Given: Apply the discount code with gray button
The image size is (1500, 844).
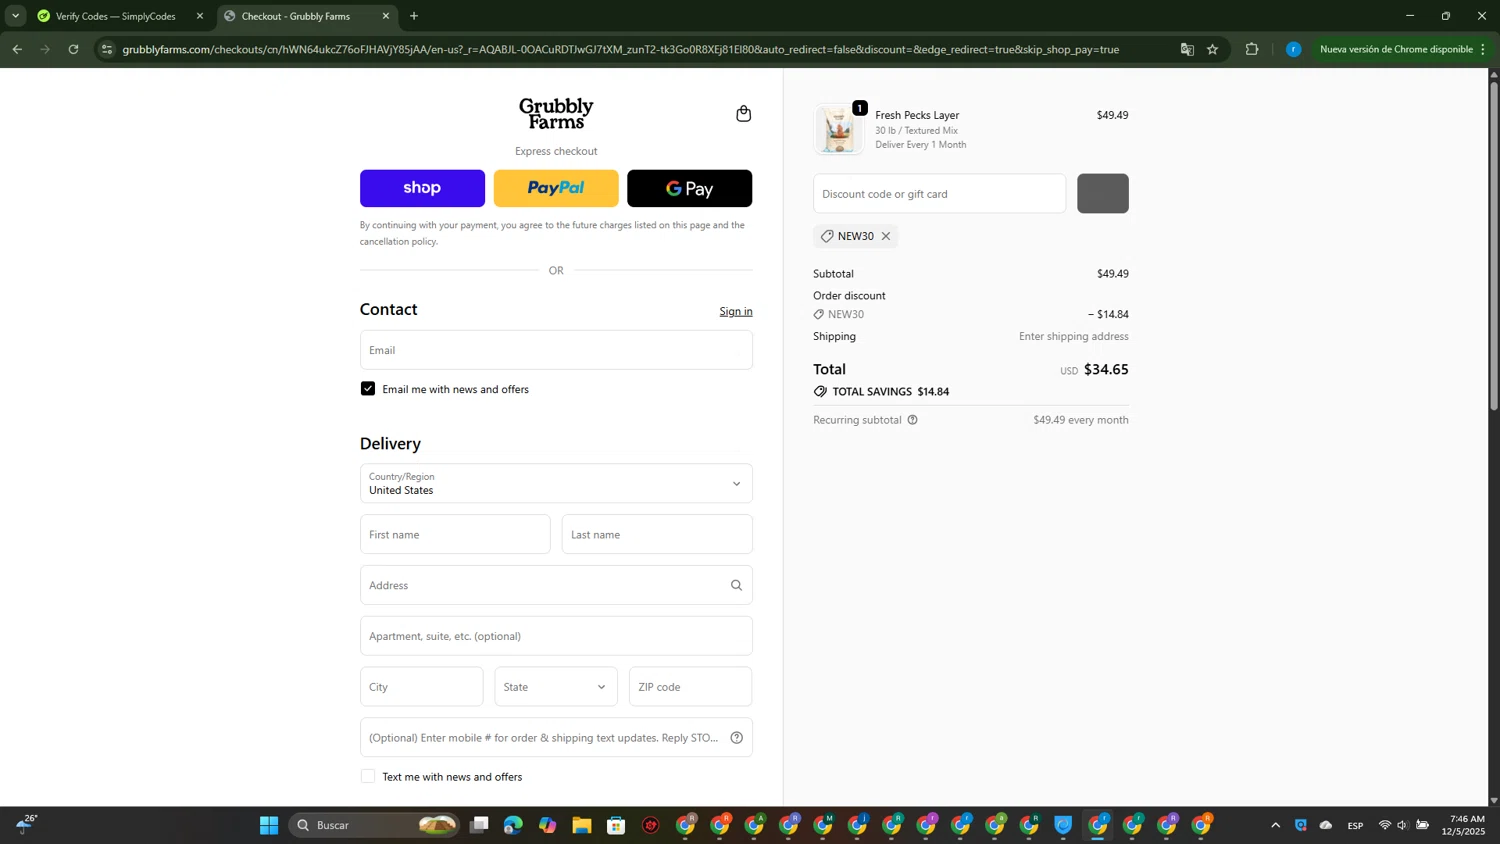Looking at the screenshot, I should [x=1103, y=193].
